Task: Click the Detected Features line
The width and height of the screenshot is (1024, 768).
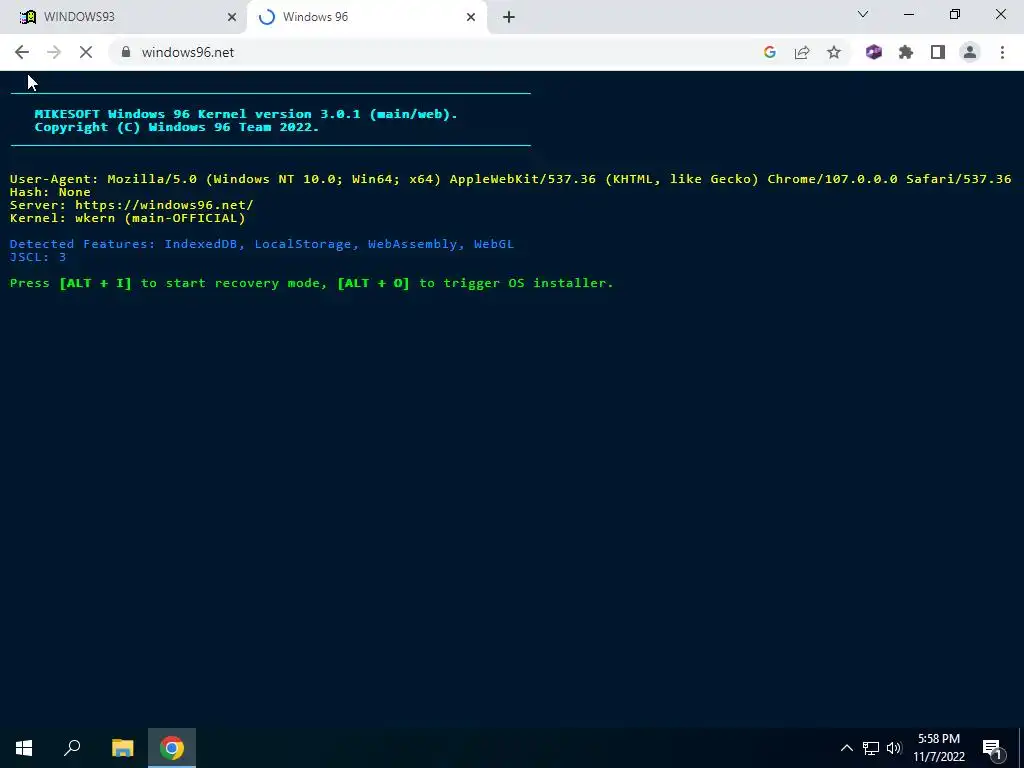Action: [x=262, y=244]
